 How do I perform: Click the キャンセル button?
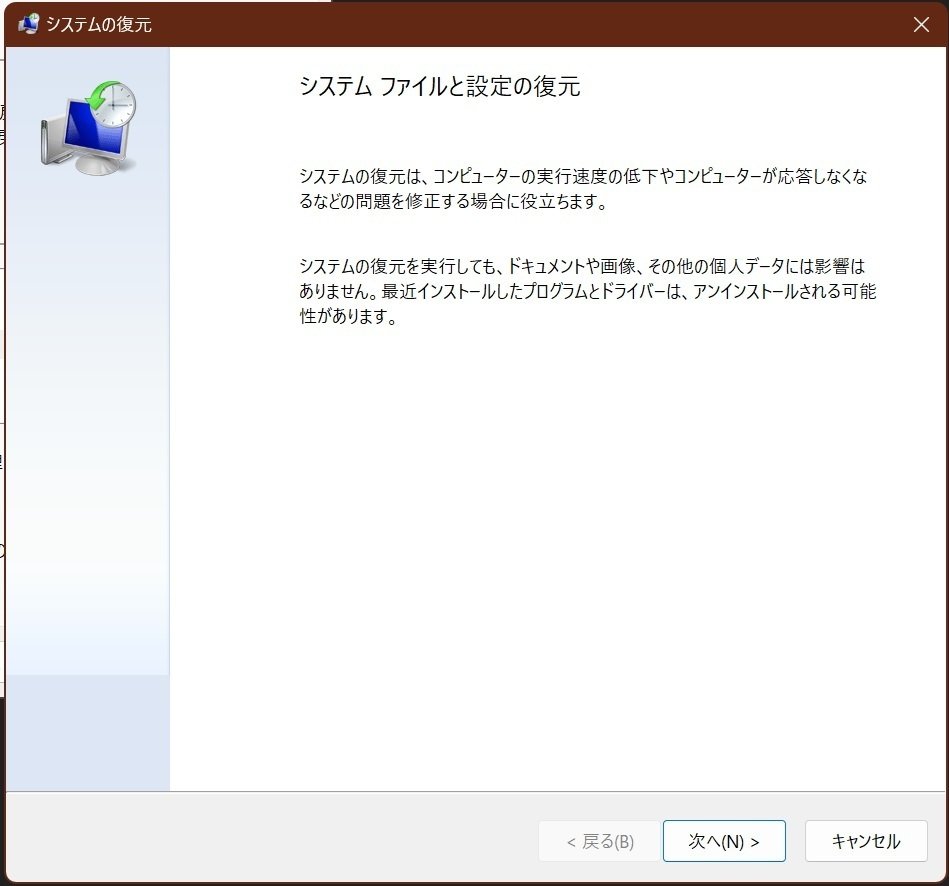click(865, 841)
